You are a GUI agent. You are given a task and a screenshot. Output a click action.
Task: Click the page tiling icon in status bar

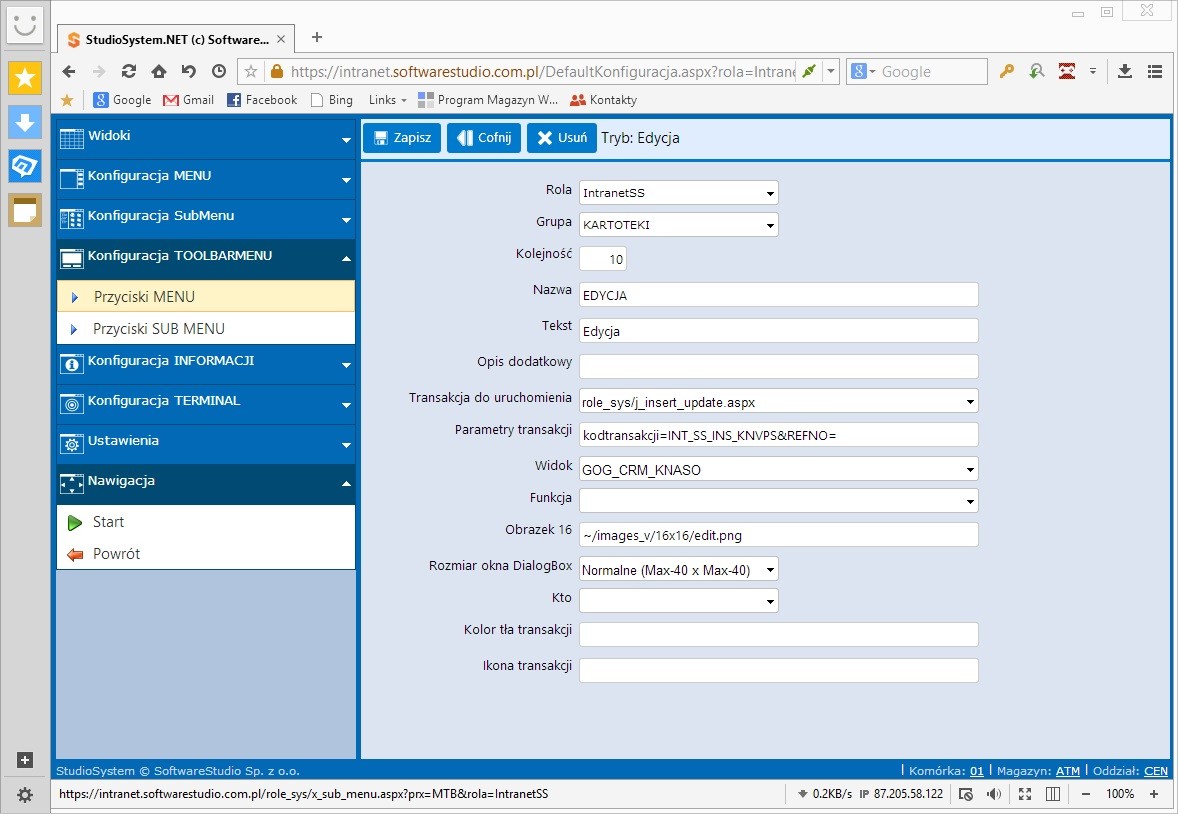(1053, 794)
